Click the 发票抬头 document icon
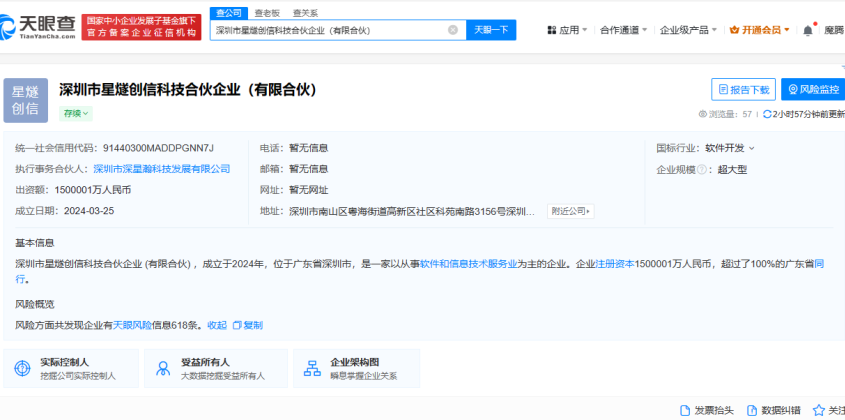 [x=685, y=410]
